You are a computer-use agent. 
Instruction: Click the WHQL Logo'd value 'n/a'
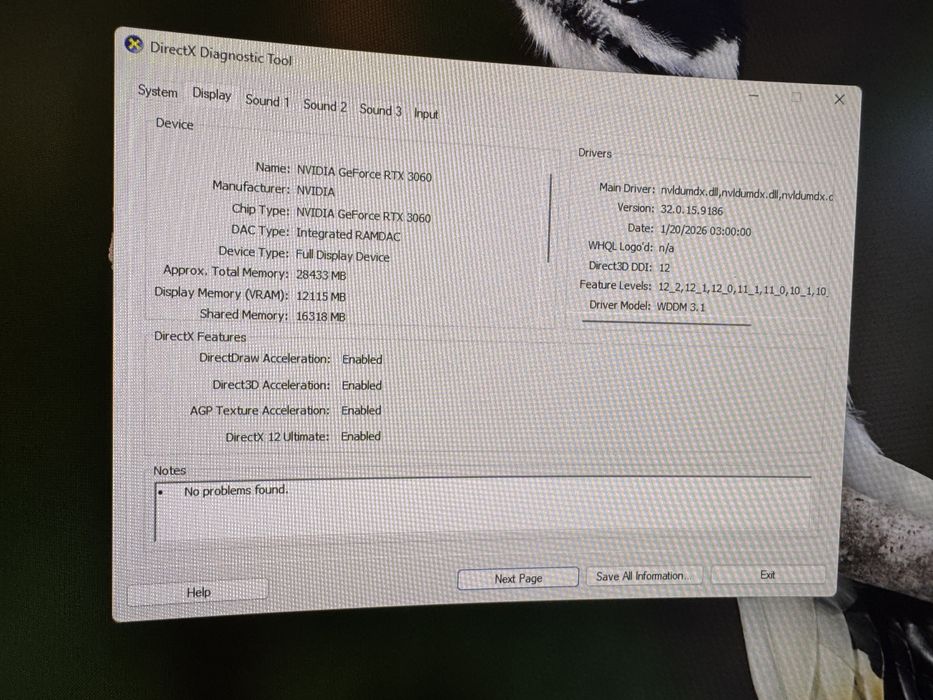pos(666,248)
